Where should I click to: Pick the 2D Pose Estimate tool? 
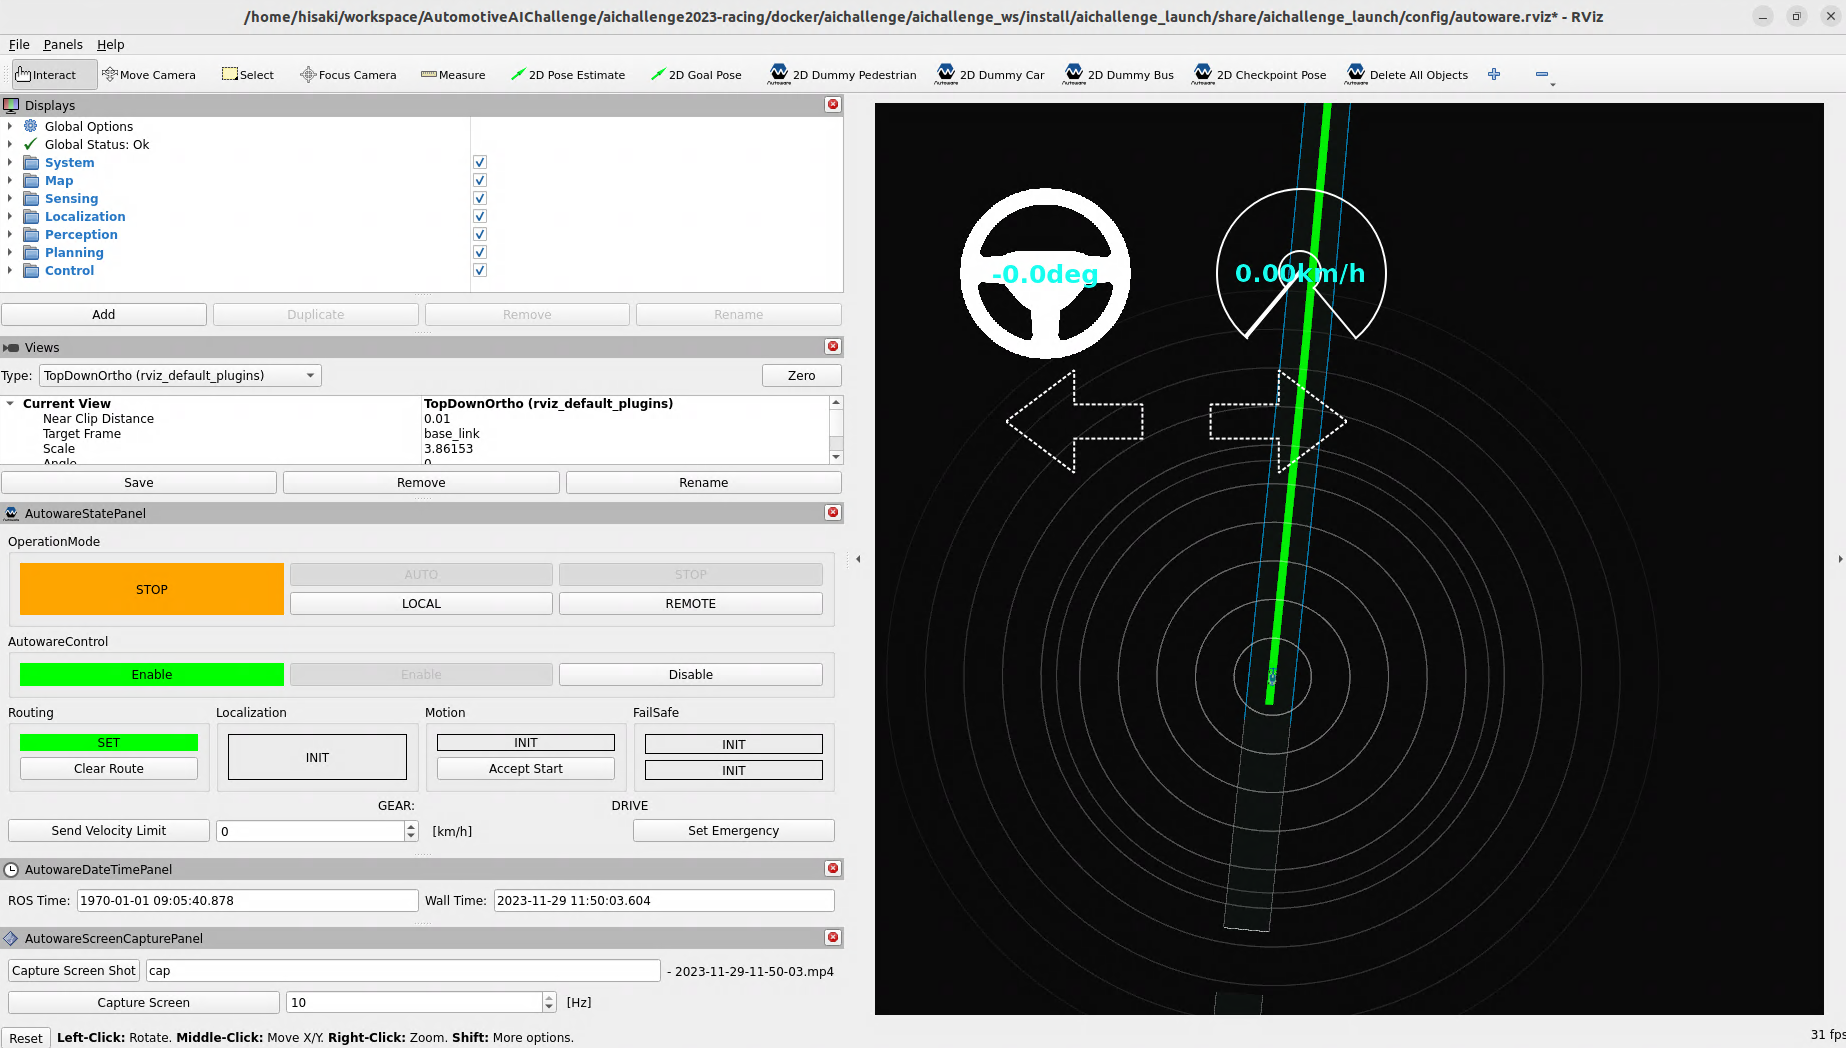(568, 75)
